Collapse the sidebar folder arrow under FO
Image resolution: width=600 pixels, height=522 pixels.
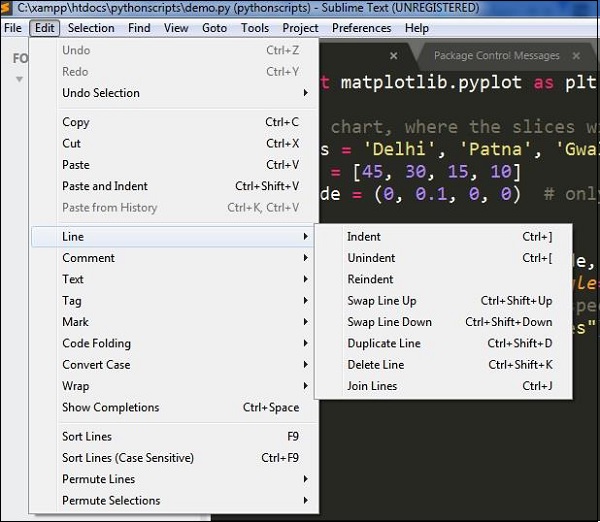19,79
